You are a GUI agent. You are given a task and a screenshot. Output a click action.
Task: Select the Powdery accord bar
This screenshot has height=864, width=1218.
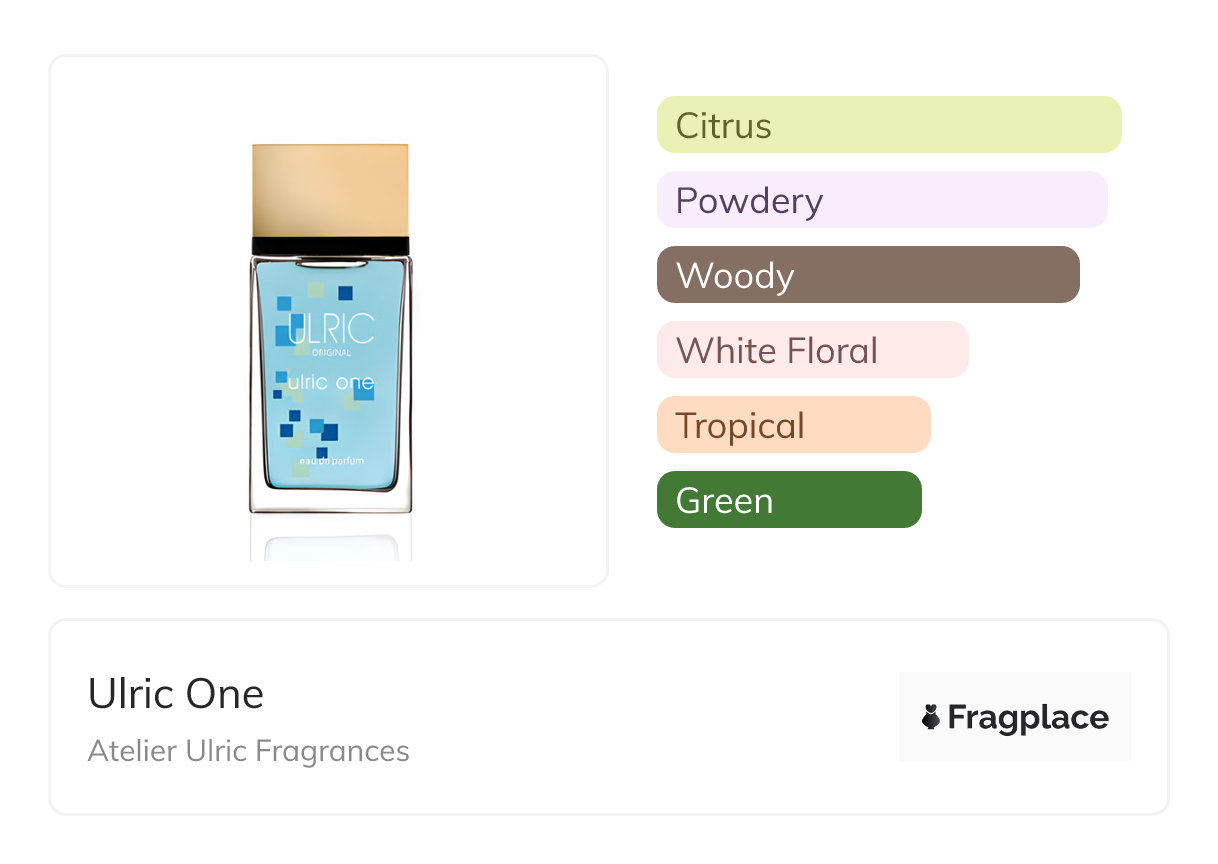pyautogui.click(x=881, y=200)
